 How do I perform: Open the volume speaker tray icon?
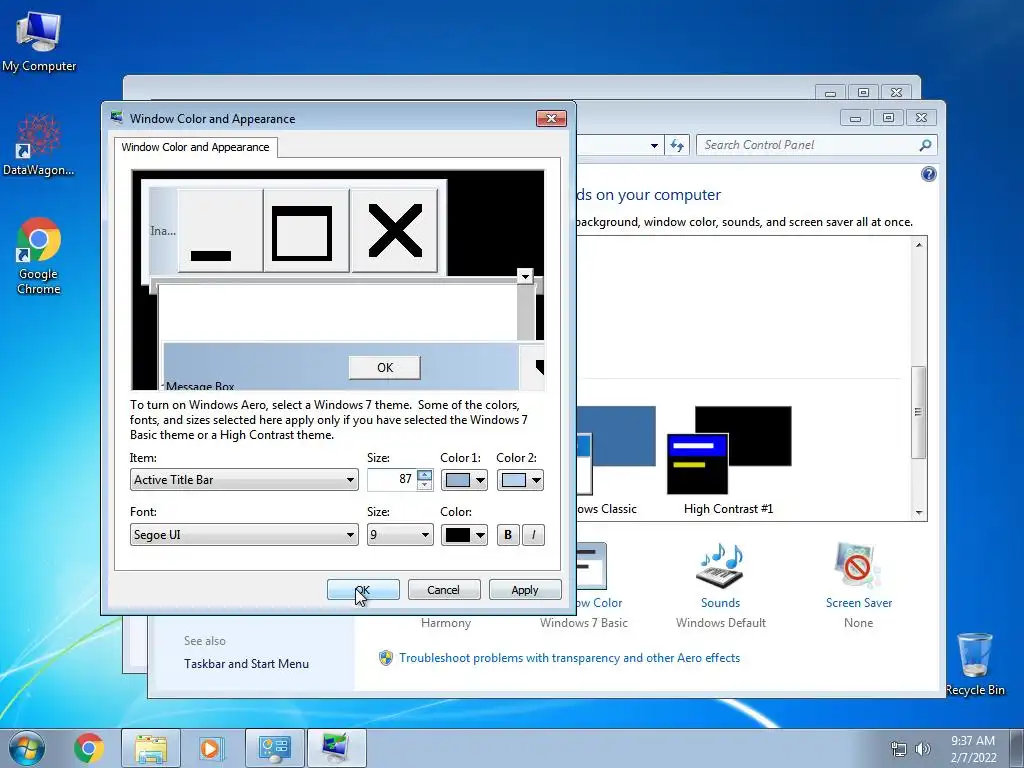pyautogui.click(x=922, y=749)
